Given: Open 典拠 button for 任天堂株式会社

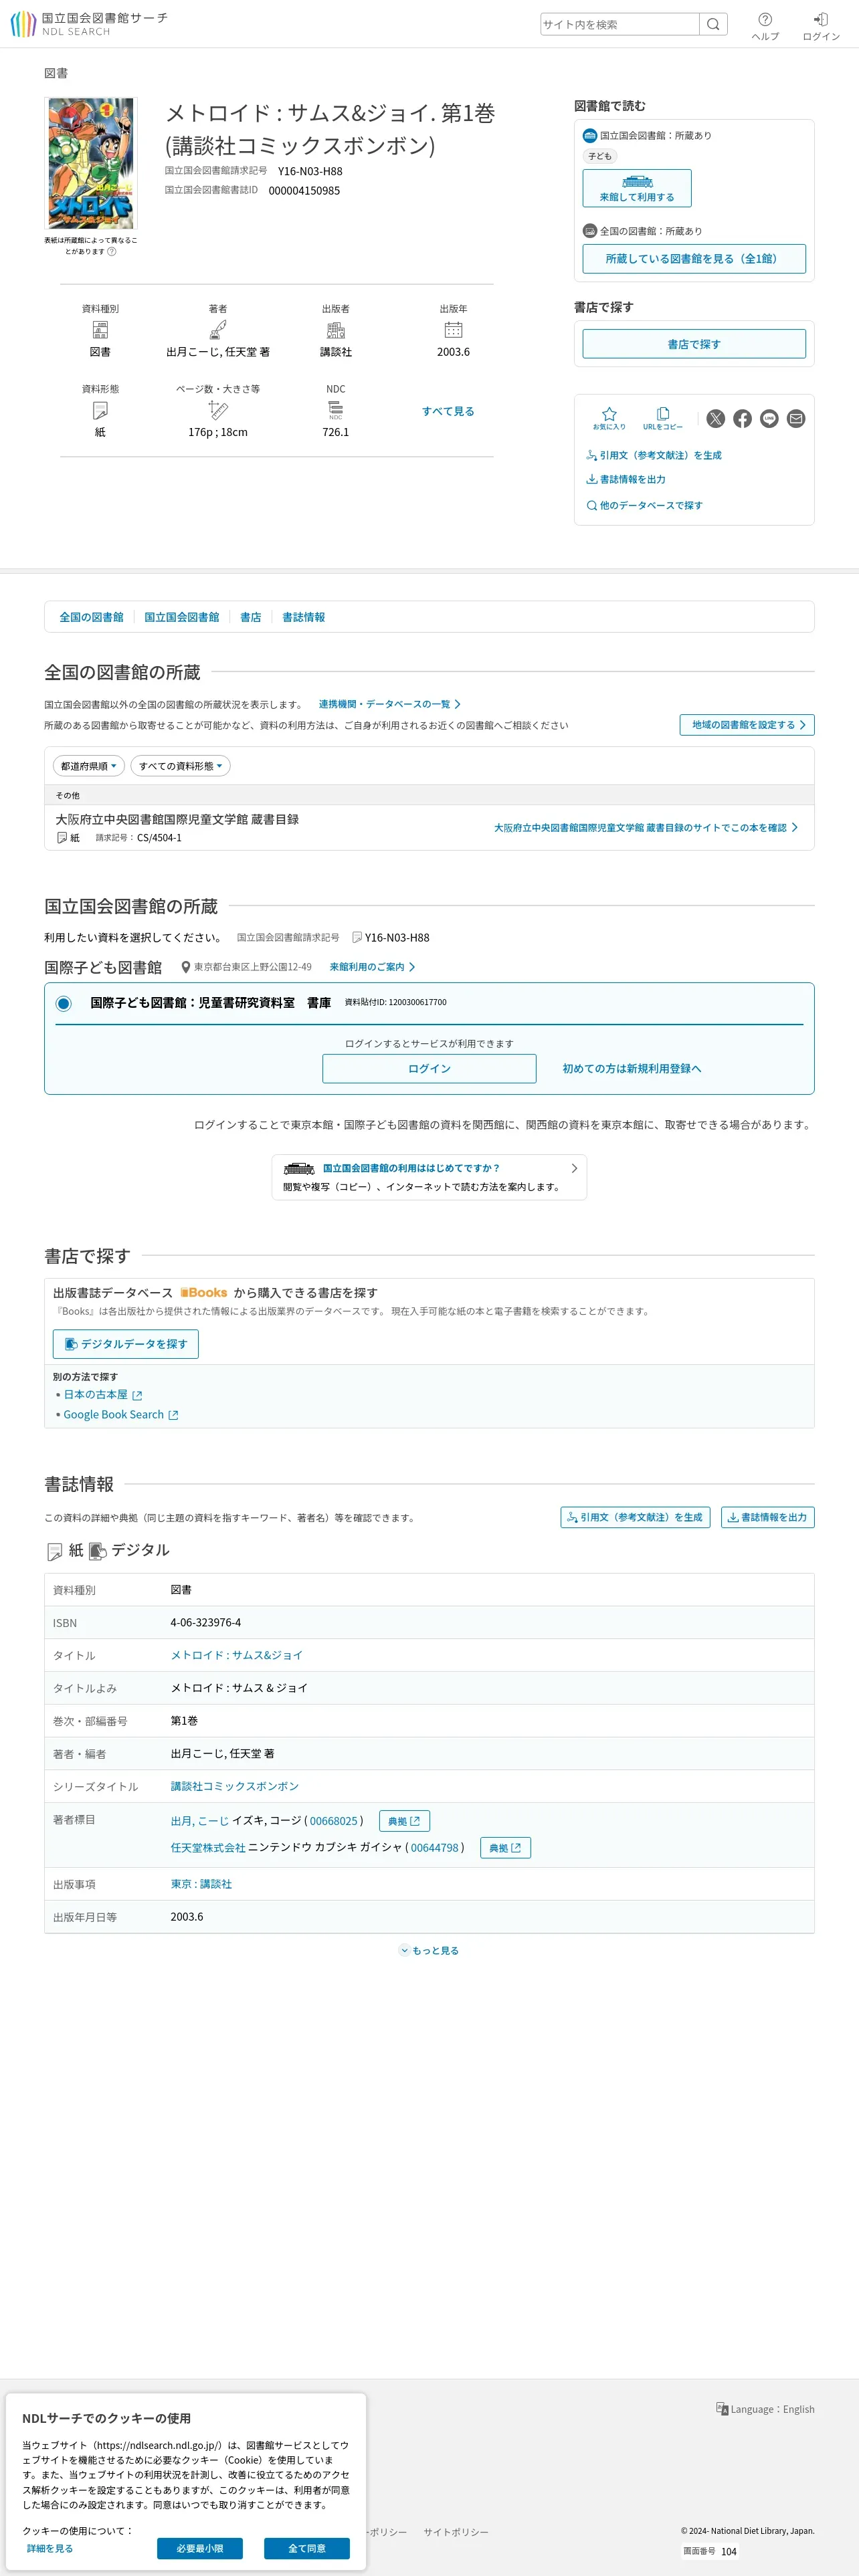Looking at the screenshot, I should (x=505, y=1848).
